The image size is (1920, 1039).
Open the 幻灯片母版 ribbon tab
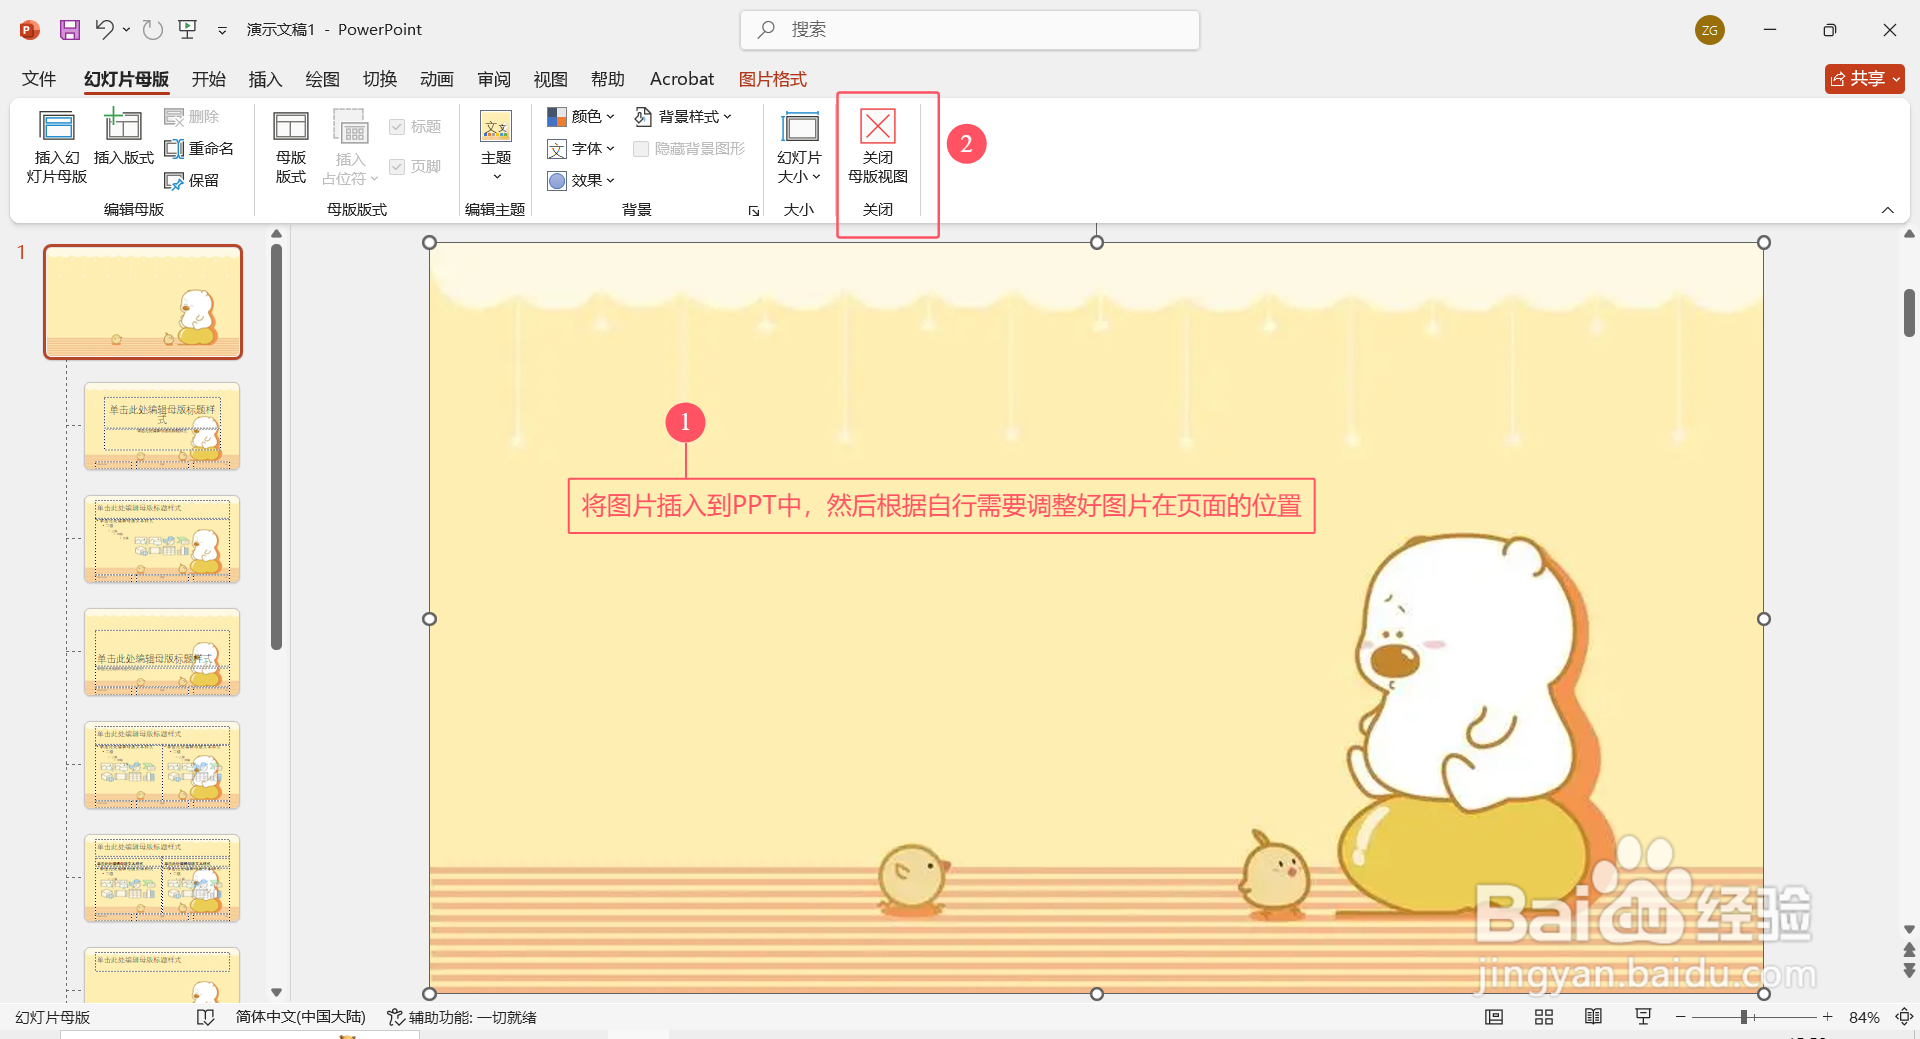coord(126,79)
